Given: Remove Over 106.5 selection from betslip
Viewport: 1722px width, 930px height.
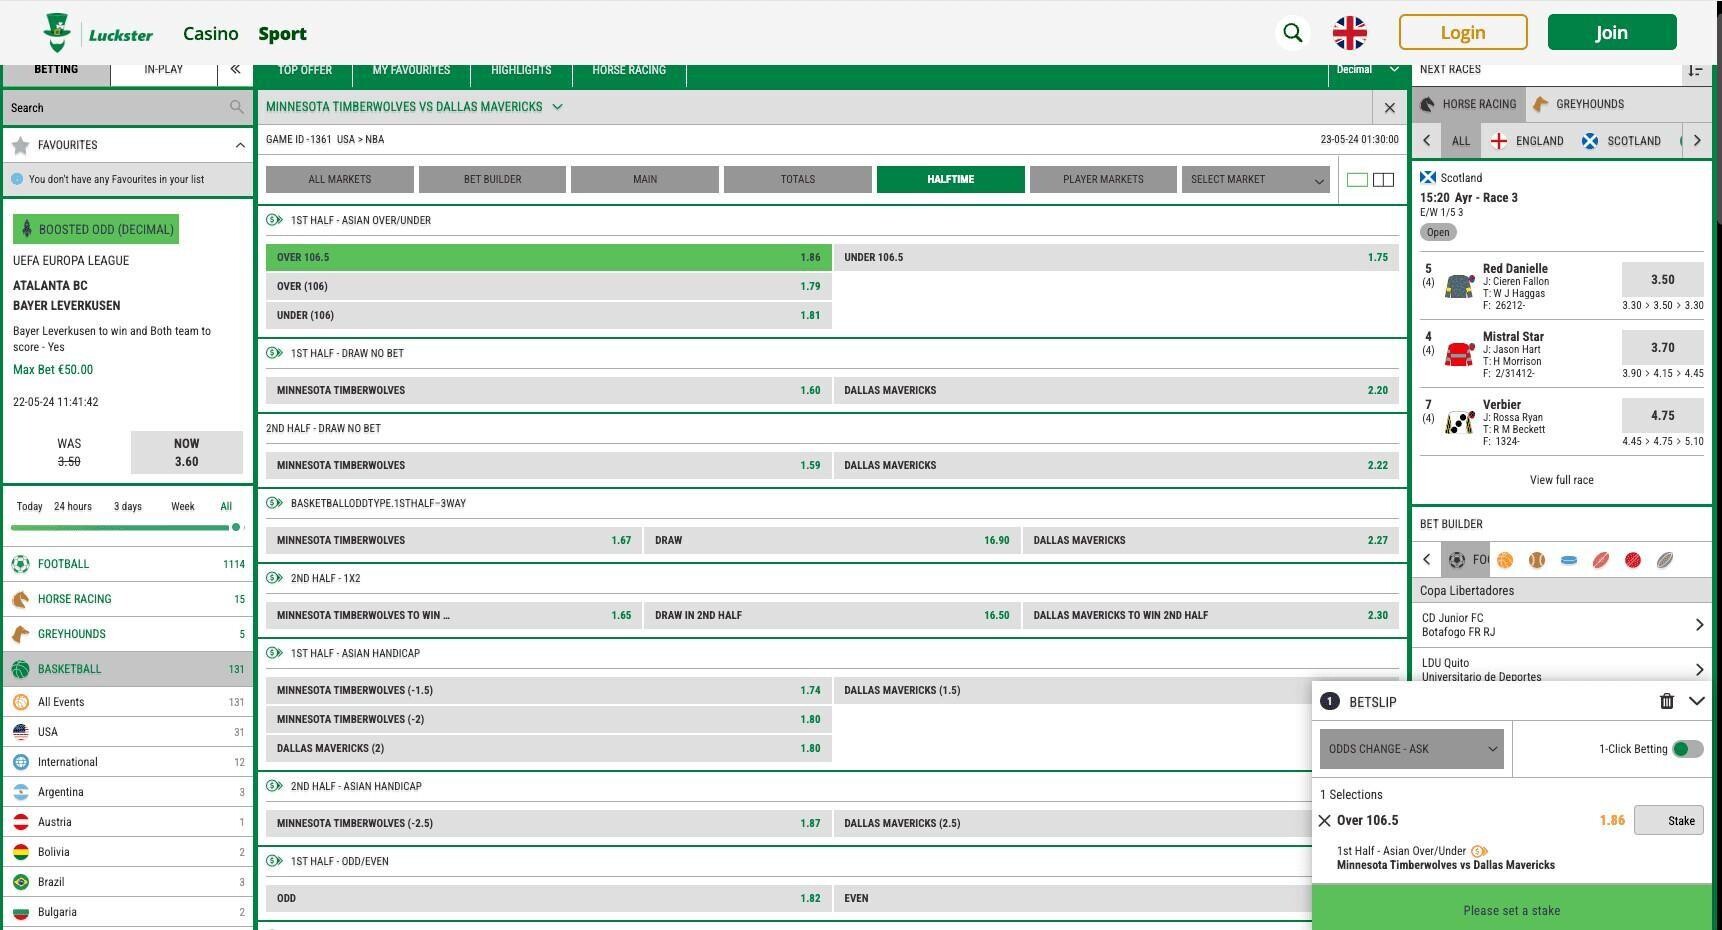Looking at the screenshot, I should tap(1324, 821).
